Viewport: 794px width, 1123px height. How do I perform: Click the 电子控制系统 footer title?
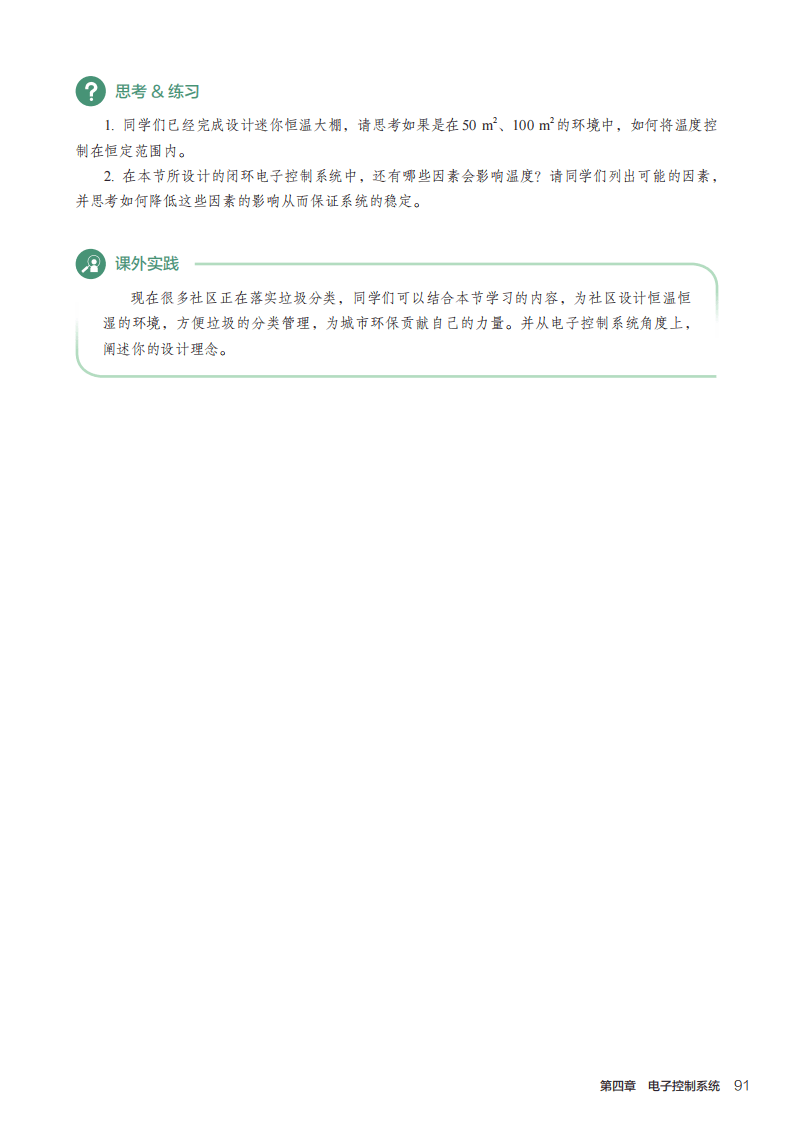(684, 1086)
